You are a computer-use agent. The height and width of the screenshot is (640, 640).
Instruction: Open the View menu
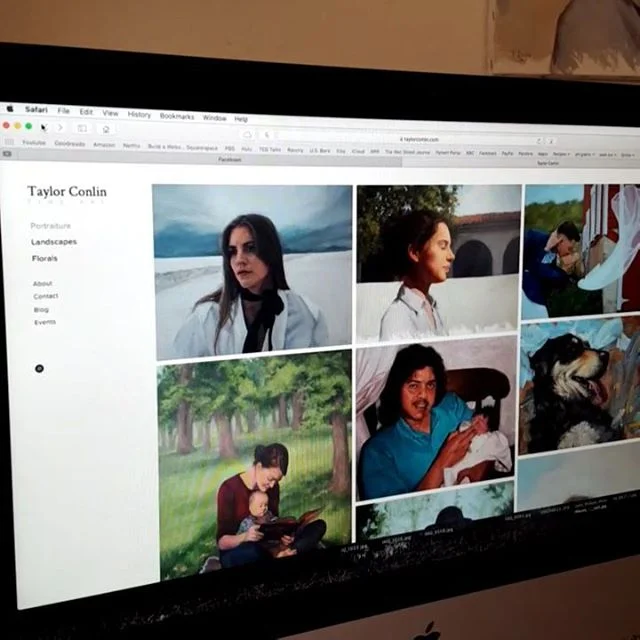click(110, 113)
